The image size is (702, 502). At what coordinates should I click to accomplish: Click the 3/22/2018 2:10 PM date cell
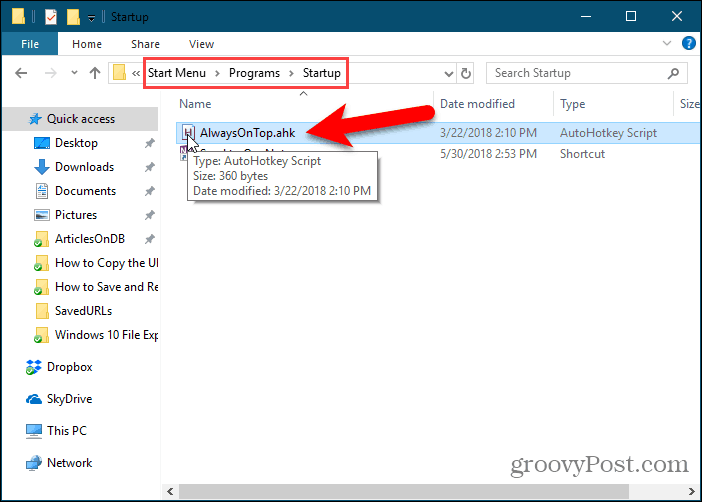(488, 133)
